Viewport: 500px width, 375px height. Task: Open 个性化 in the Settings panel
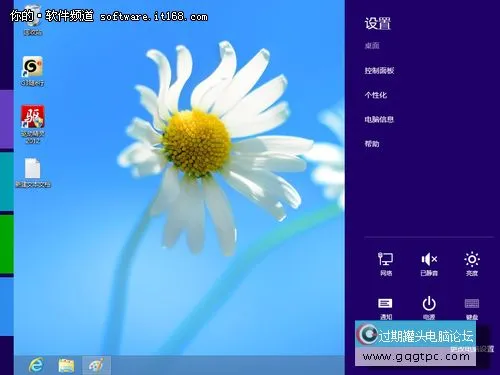click(x=376, y=95)
